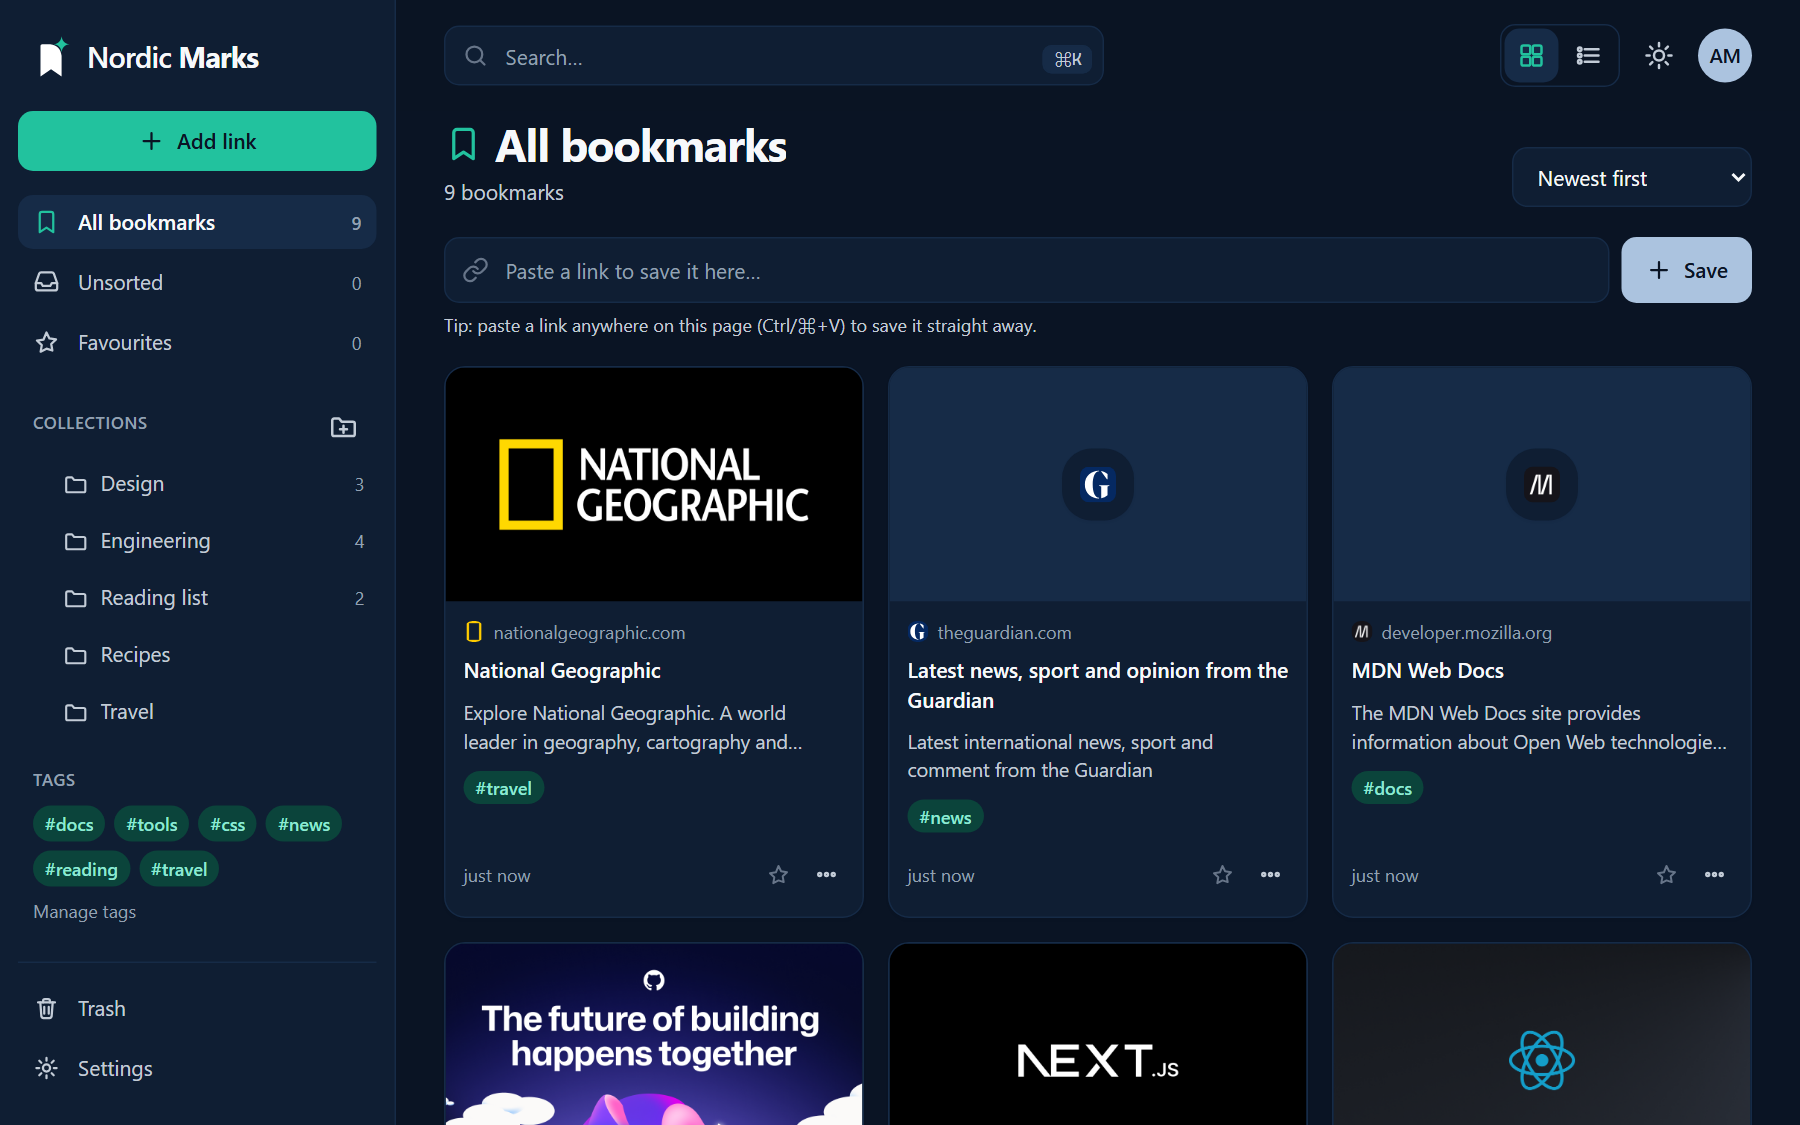1800x1125 pixels.
Task: Open All bookmarks in sidebar
Action: (197, 222)
